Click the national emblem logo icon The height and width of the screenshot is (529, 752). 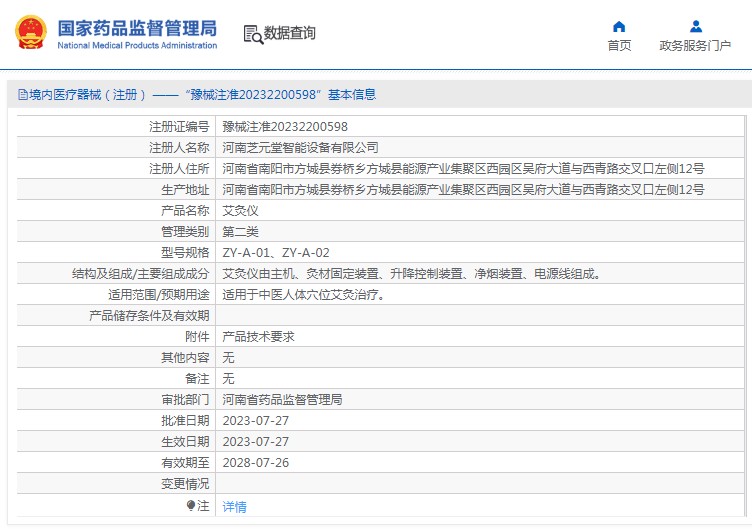pyautogui.click(x=31, y=32)
